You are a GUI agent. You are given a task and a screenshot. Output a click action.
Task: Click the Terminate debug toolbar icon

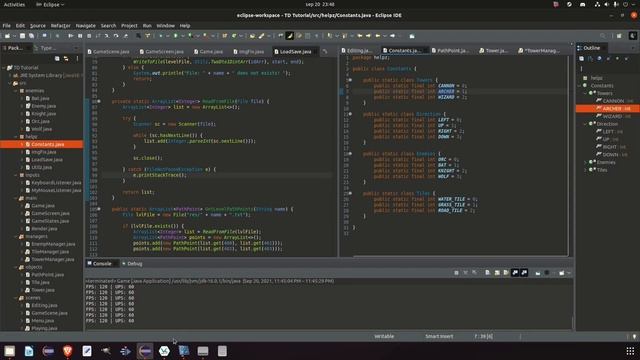click(89, 36)
